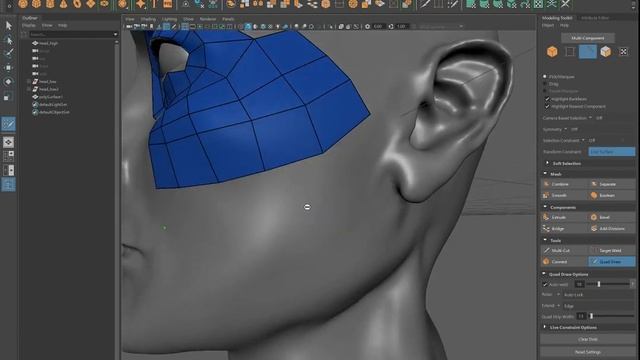The image size is (640, 360).
Task: Open the Modeling Toolkit Object menu
Action: pyautogui.click(x=547, y=25)
